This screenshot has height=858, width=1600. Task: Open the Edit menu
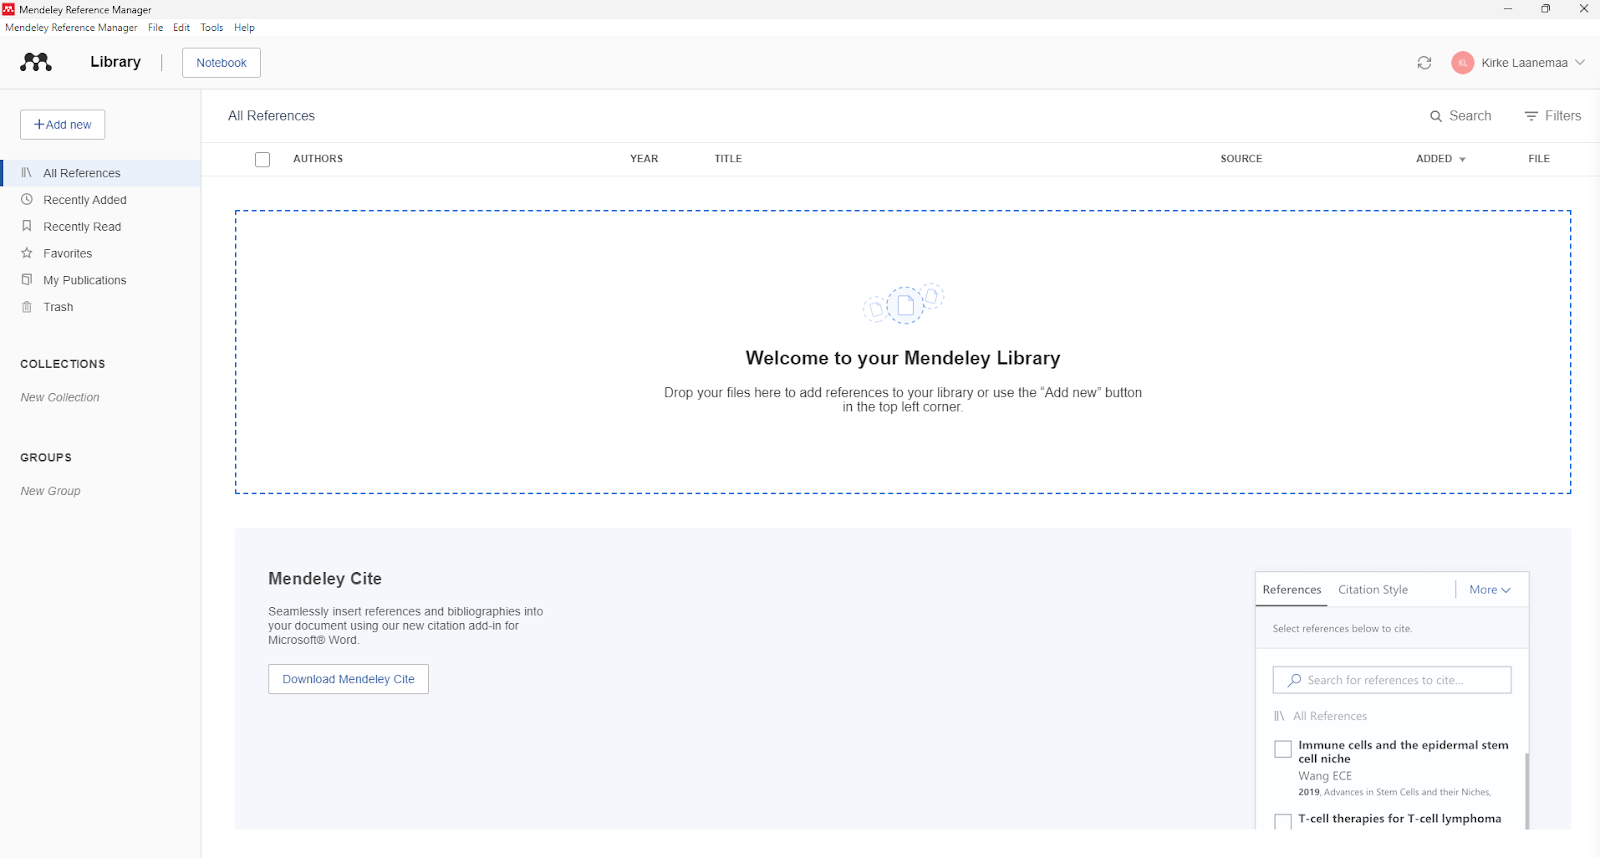[x=181, y=28]
